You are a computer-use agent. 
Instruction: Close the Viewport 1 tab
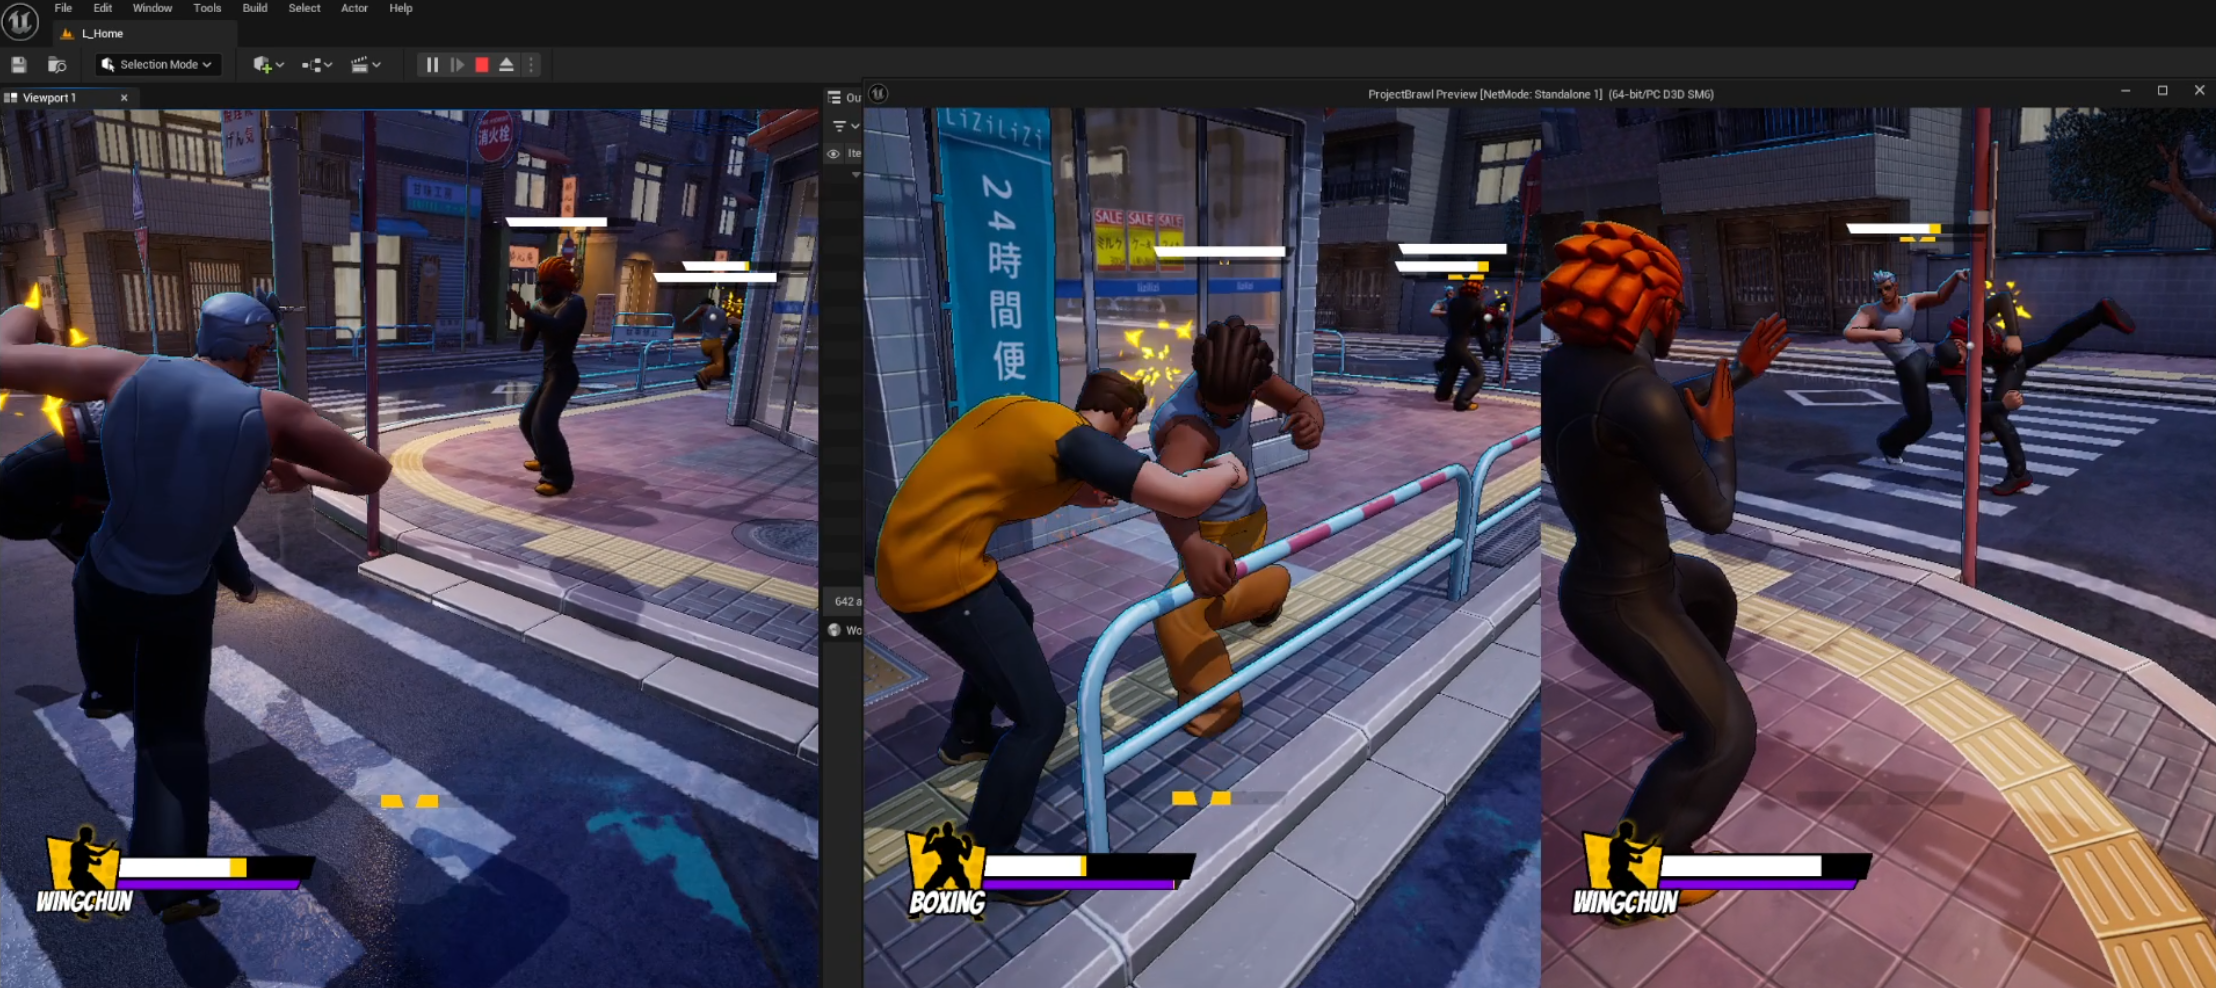click(124, 98)
